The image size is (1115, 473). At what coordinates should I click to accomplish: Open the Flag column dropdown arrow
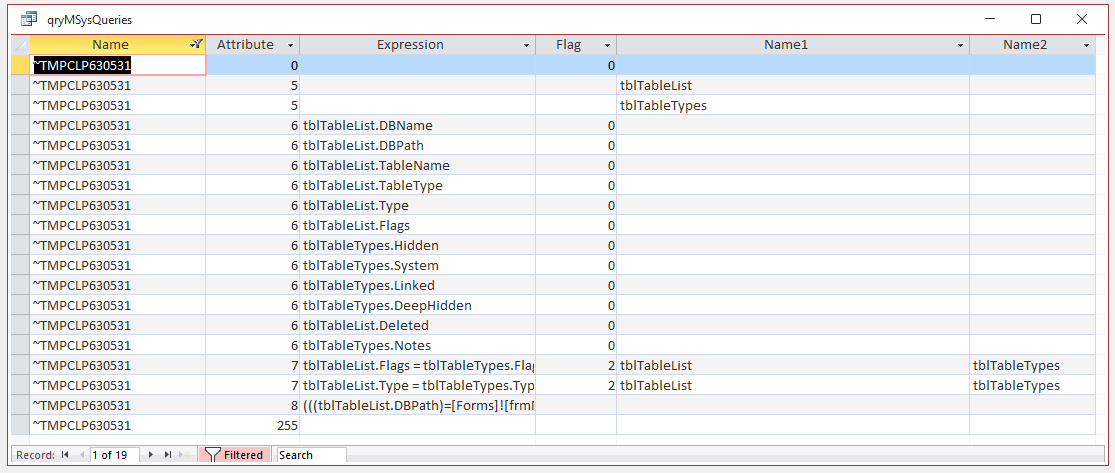pyautogui.click(x=607, y=45)
